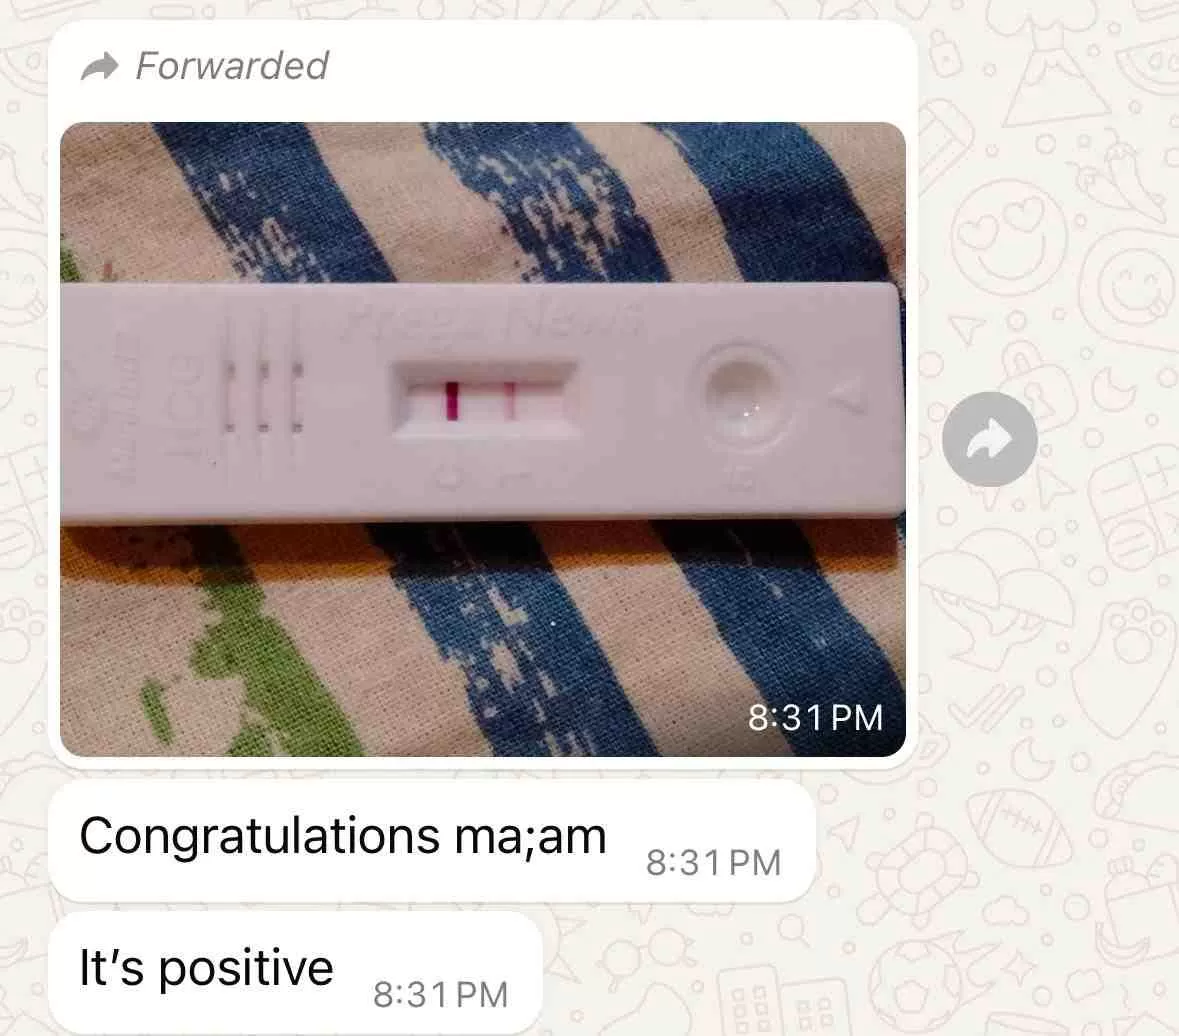Tap the round forward button beside the photo

(x=990, y=439)
